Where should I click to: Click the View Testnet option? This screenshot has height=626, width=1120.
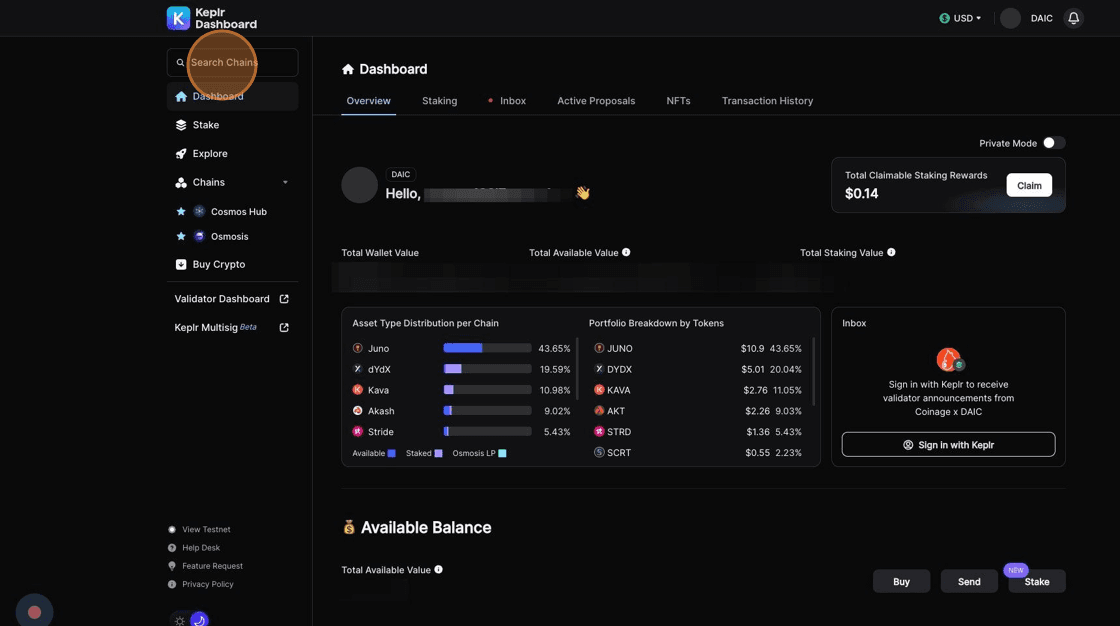[205, 530]
